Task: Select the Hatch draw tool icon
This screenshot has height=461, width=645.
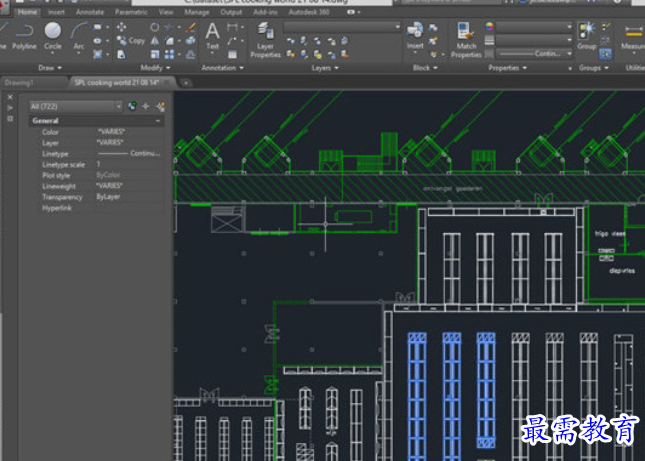Action: (x=97, y=54)
